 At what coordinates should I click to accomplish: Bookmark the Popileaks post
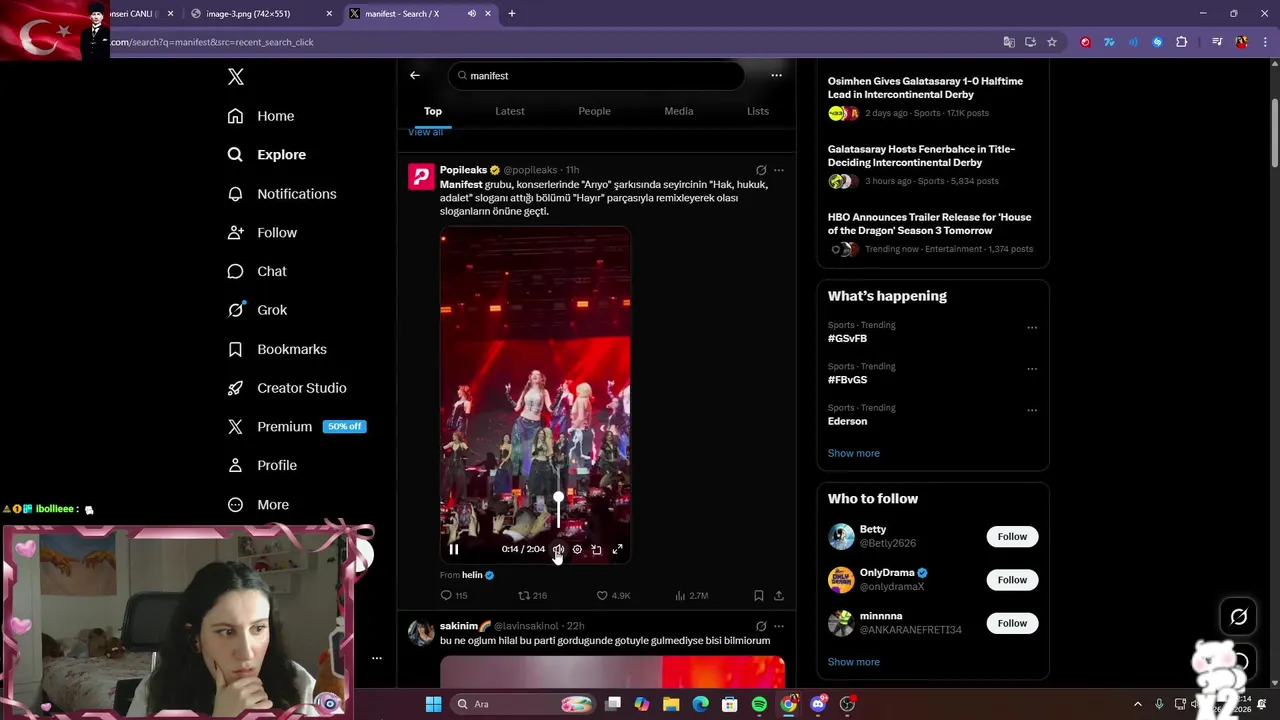pyautogui.click(x=759, y=595)
